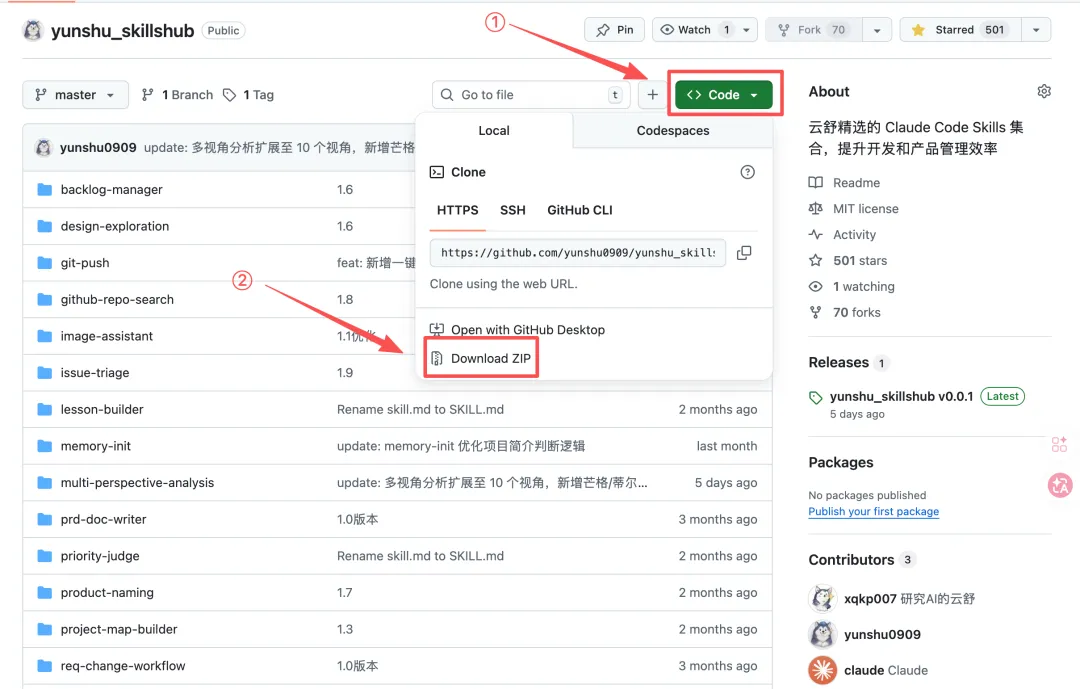Switch to the Codespaces tab
Viewport: 1080px width, 689px height.
(x=672, y=131)
